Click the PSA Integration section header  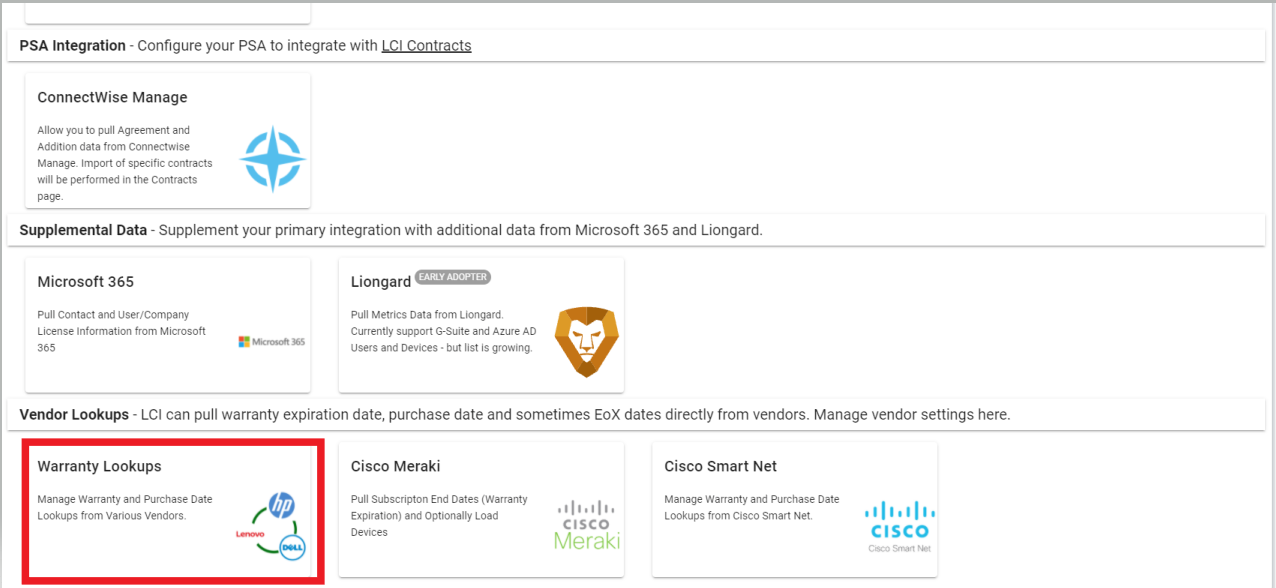coord(72,46)
